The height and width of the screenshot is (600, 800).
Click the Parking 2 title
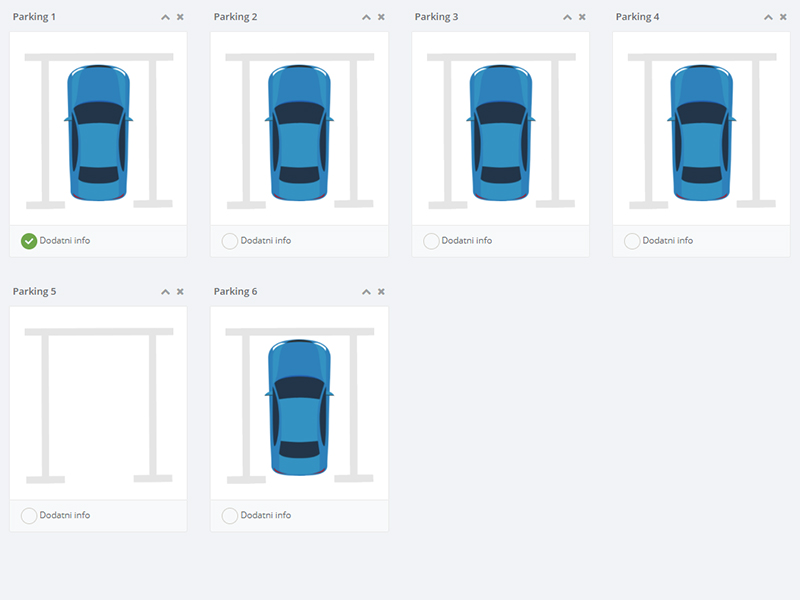coord(235,17)
